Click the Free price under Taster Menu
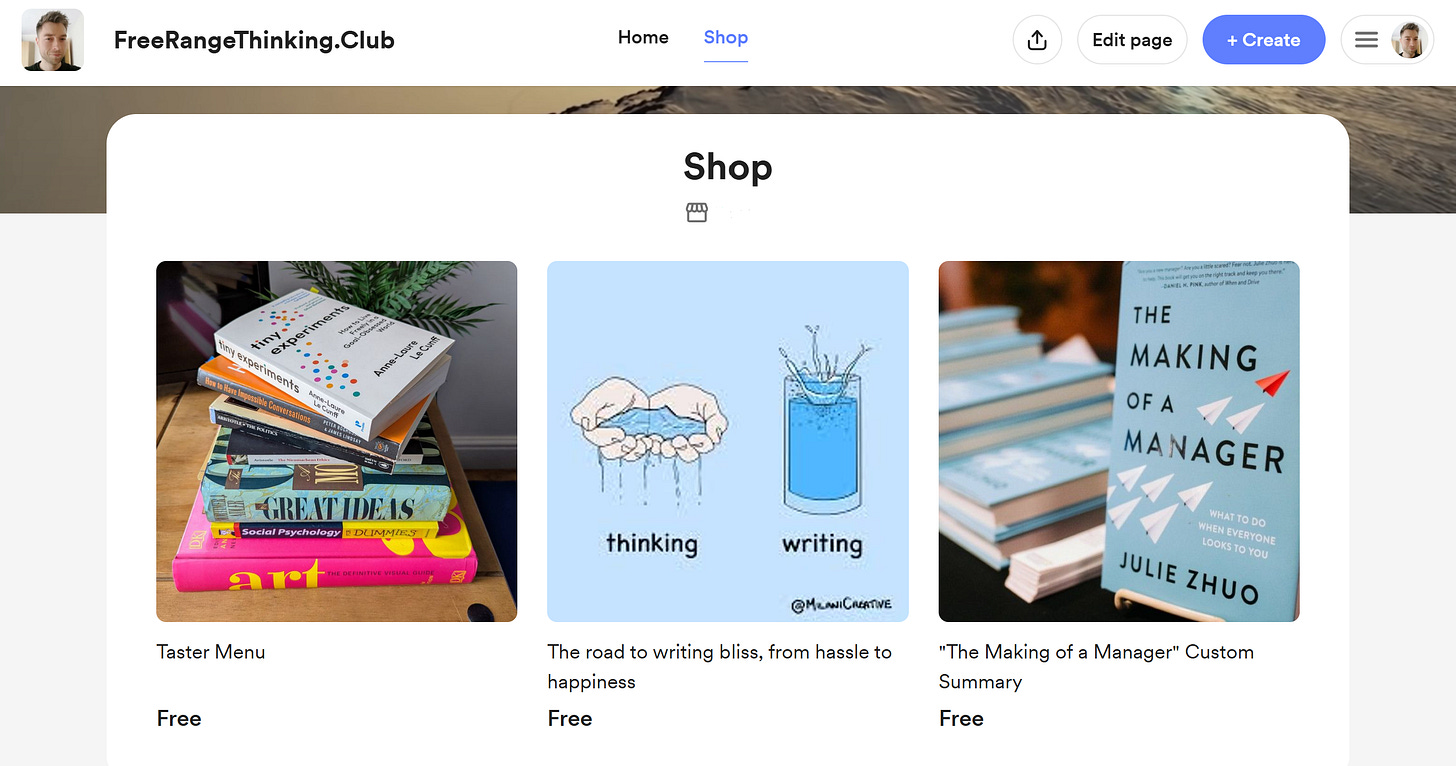 pyautogui.click(x=179, y=719)
